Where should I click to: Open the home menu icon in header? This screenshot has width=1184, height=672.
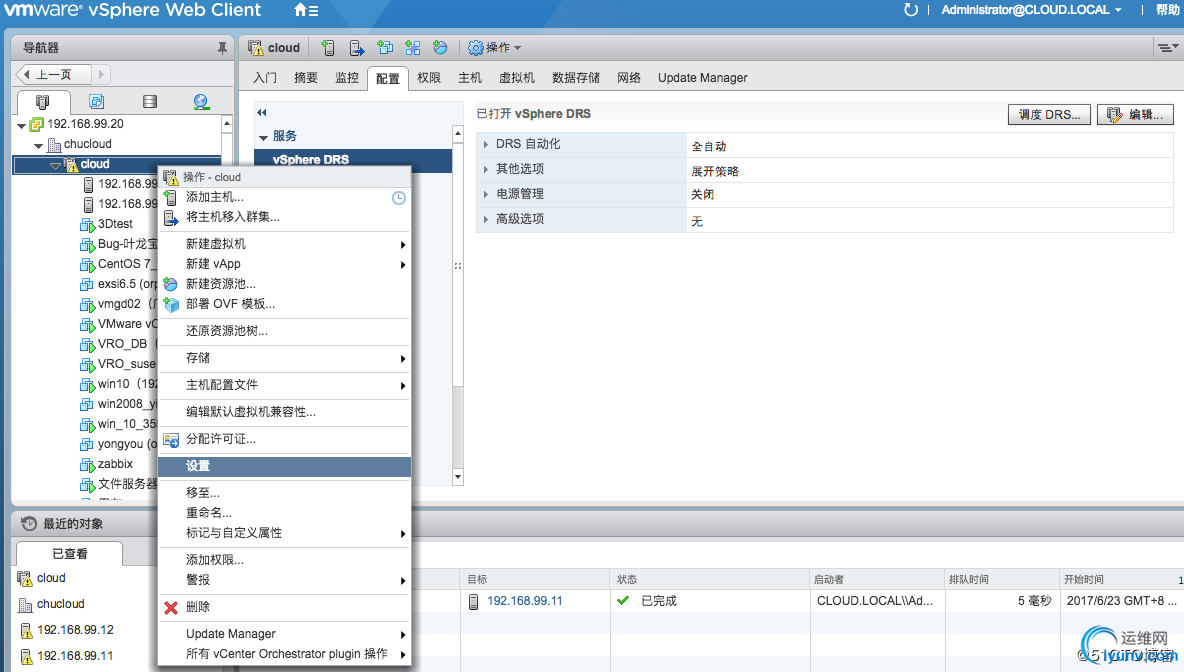[x=306, y=10]
